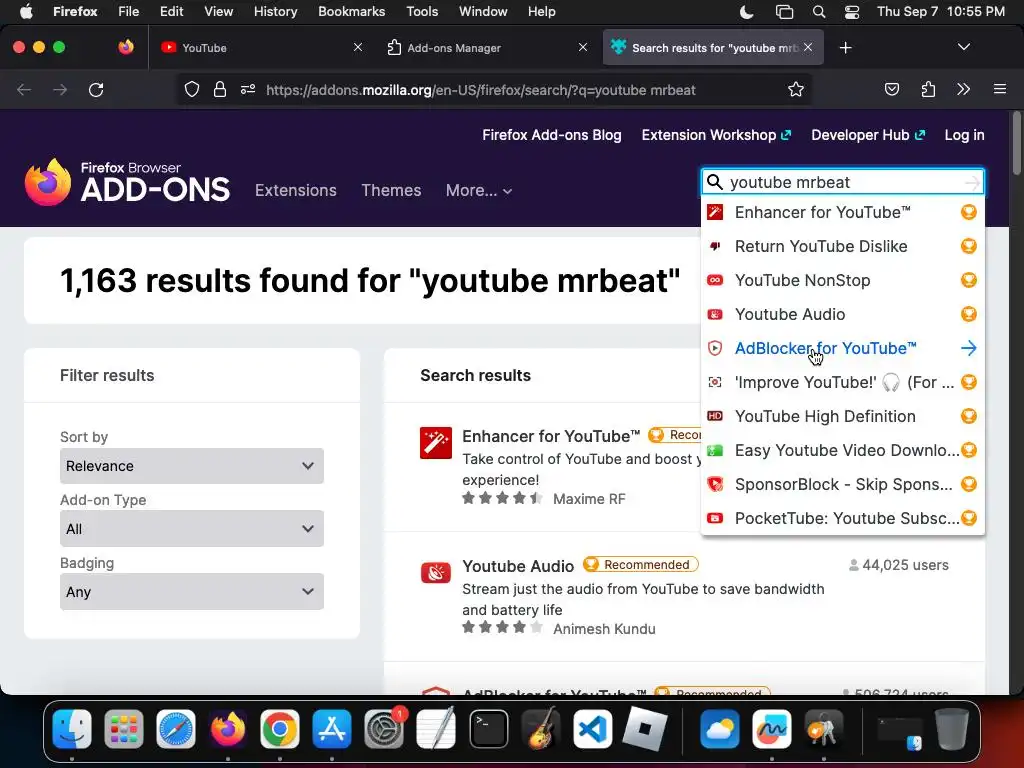Image resolution: width=1024 pixels, height=768 pixels.
Task: Click Youtube Audio result icon
Action: pos(436,573)
